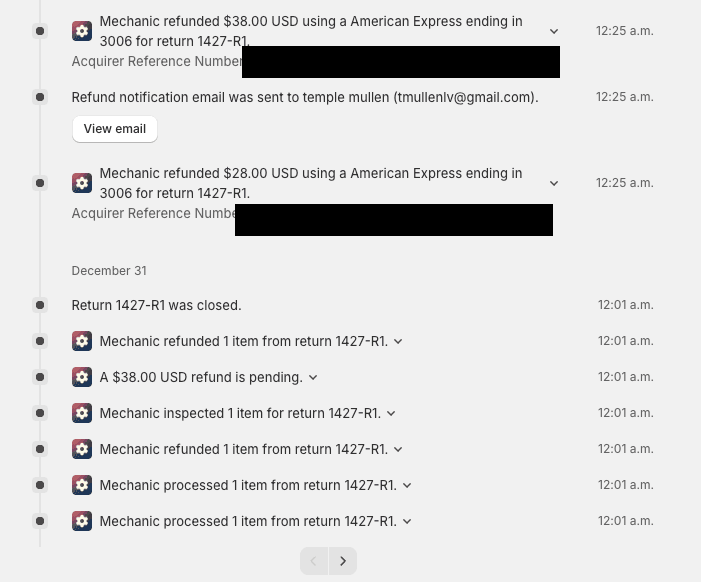Click Mechanic icon on first refunded item entry
701x582 pixels.
(82, 341)
